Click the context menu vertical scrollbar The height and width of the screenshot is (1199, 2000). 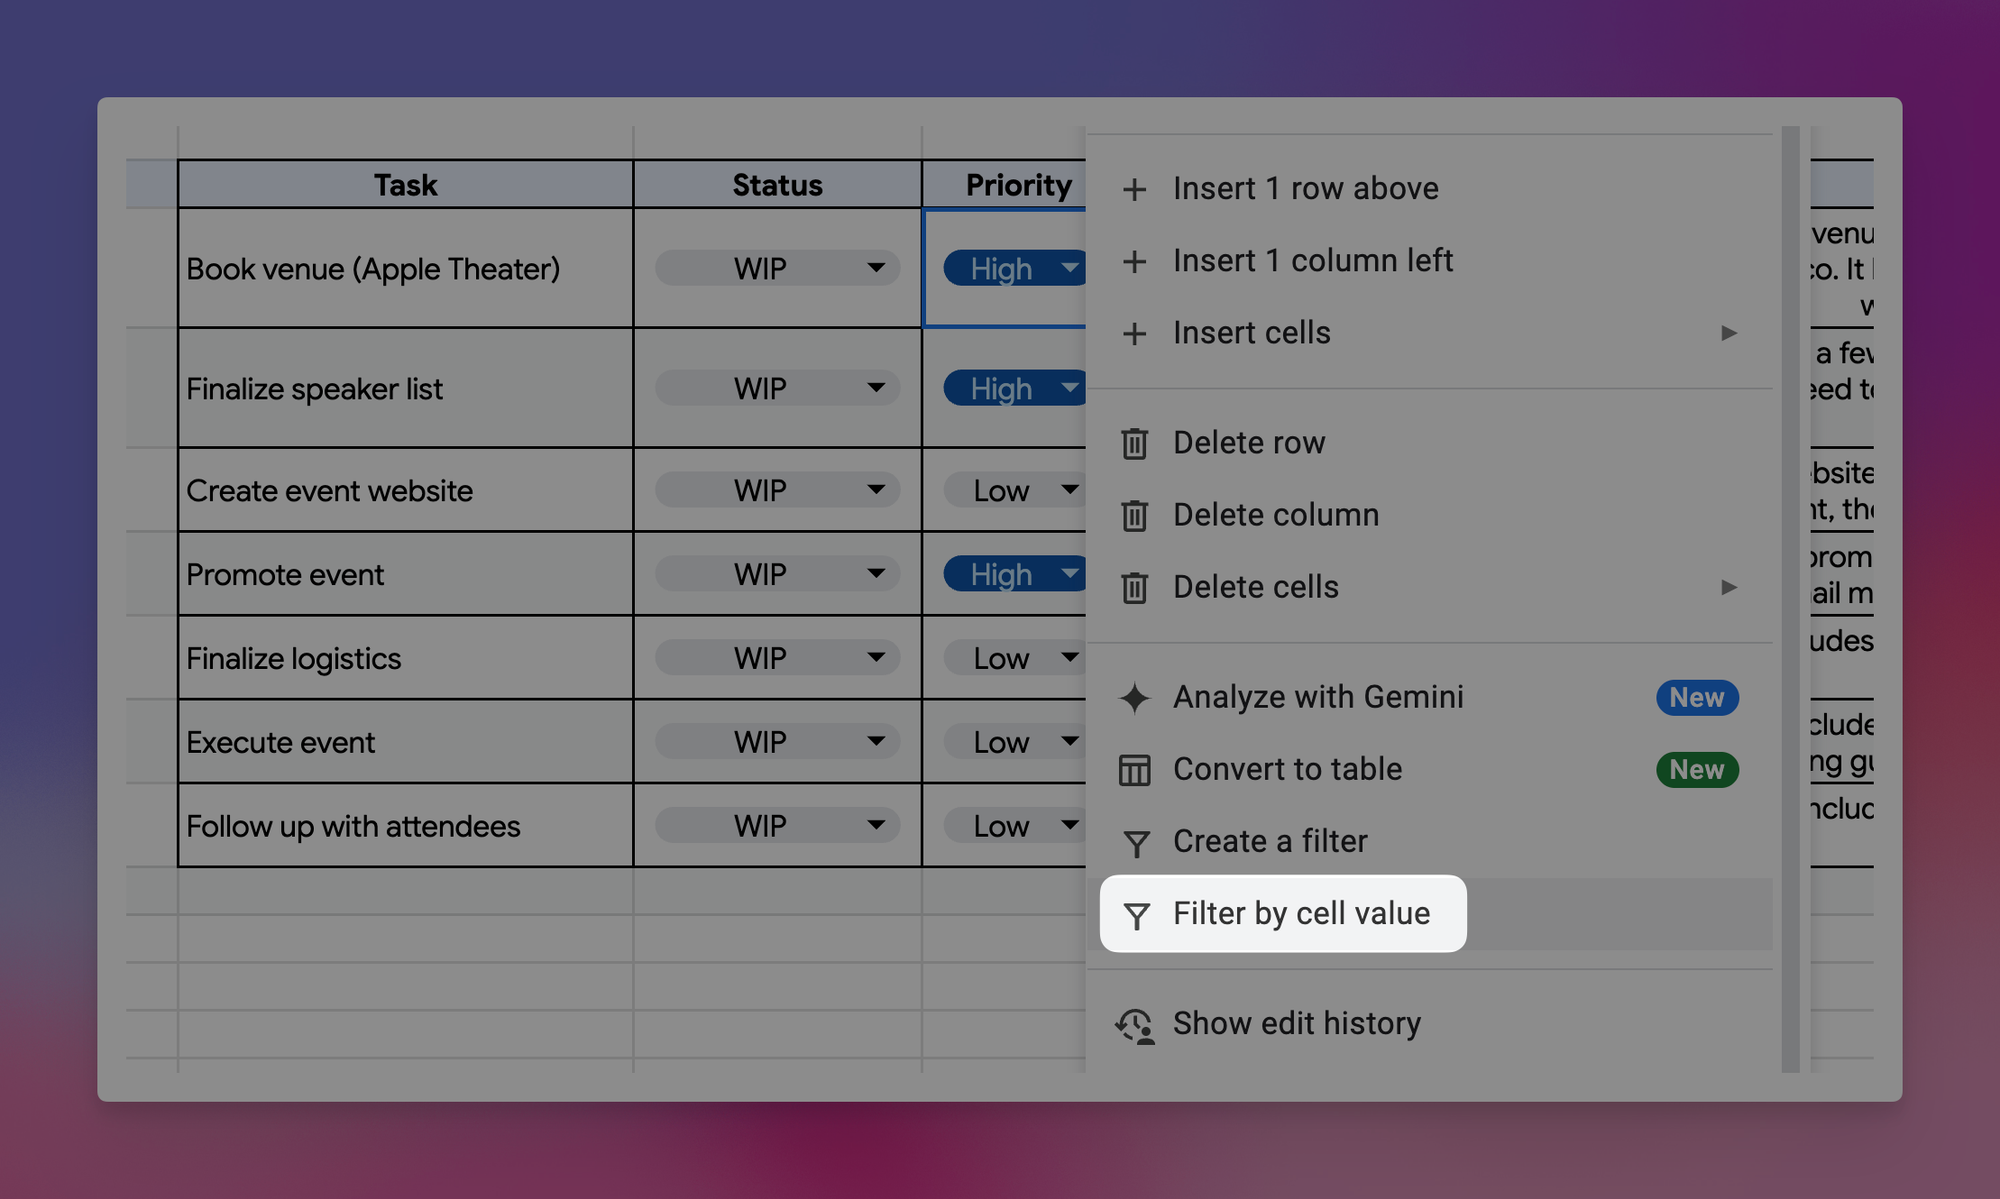(1790, 600)
